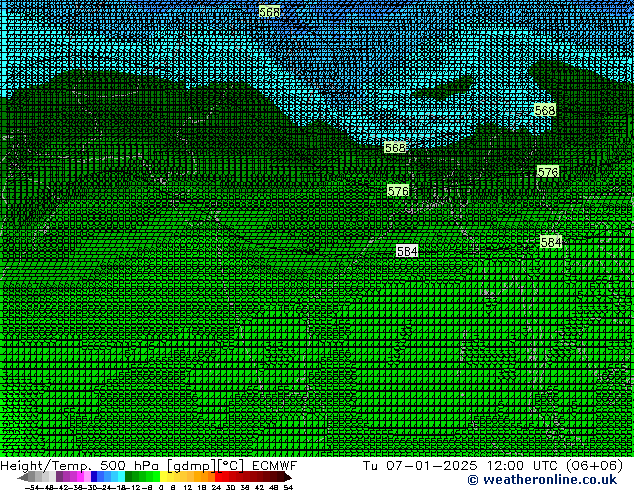634x490 pixels.
Task: Click the gray left arrow end of the color scale
Action: (23, 477)
